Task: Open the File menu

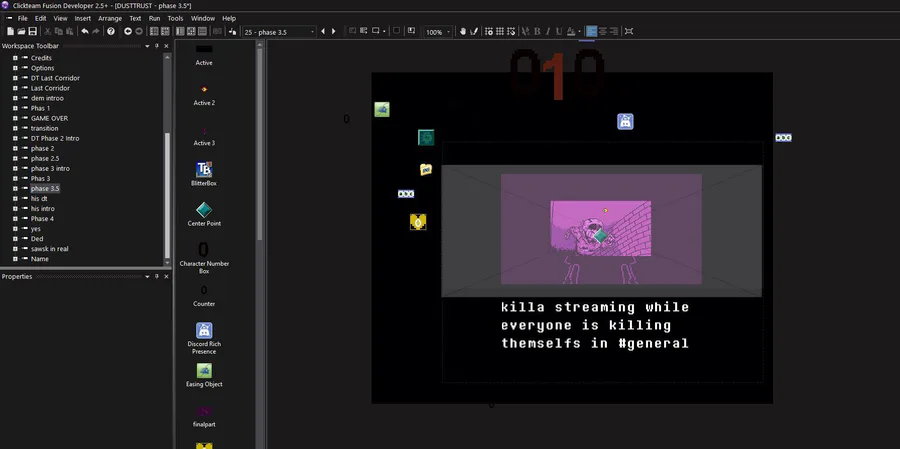Action: coord(22,18)
